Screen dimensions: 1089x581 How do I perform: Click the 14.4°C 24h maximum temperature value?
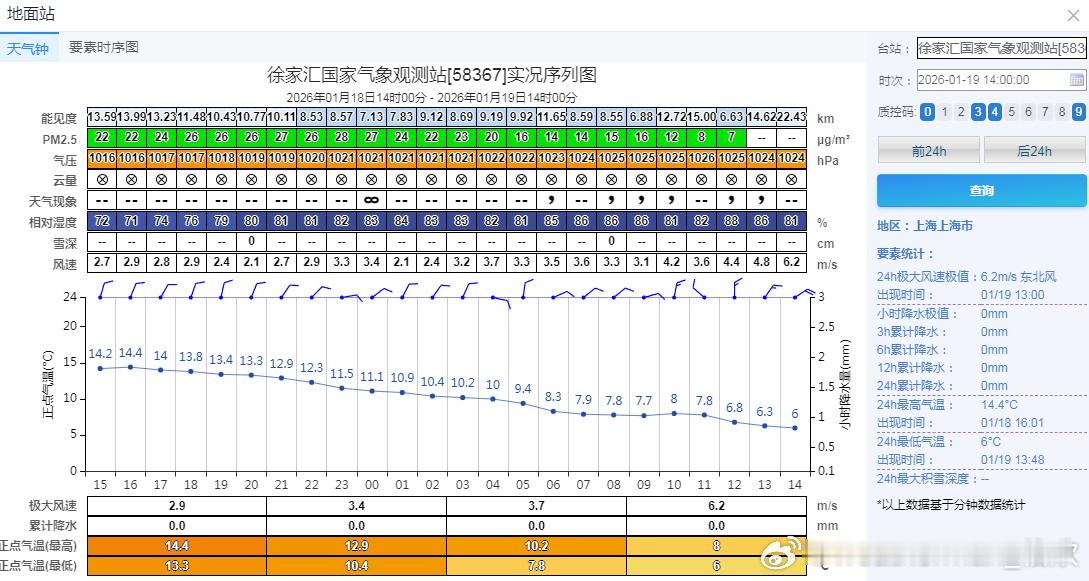[x=999, y=405]
